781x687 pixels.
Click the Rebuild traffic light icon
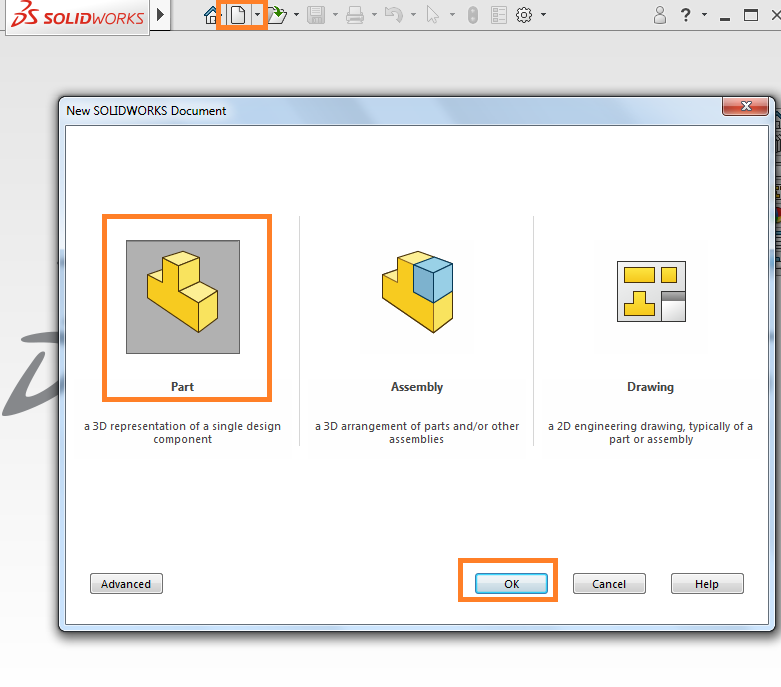click(473, 15)
